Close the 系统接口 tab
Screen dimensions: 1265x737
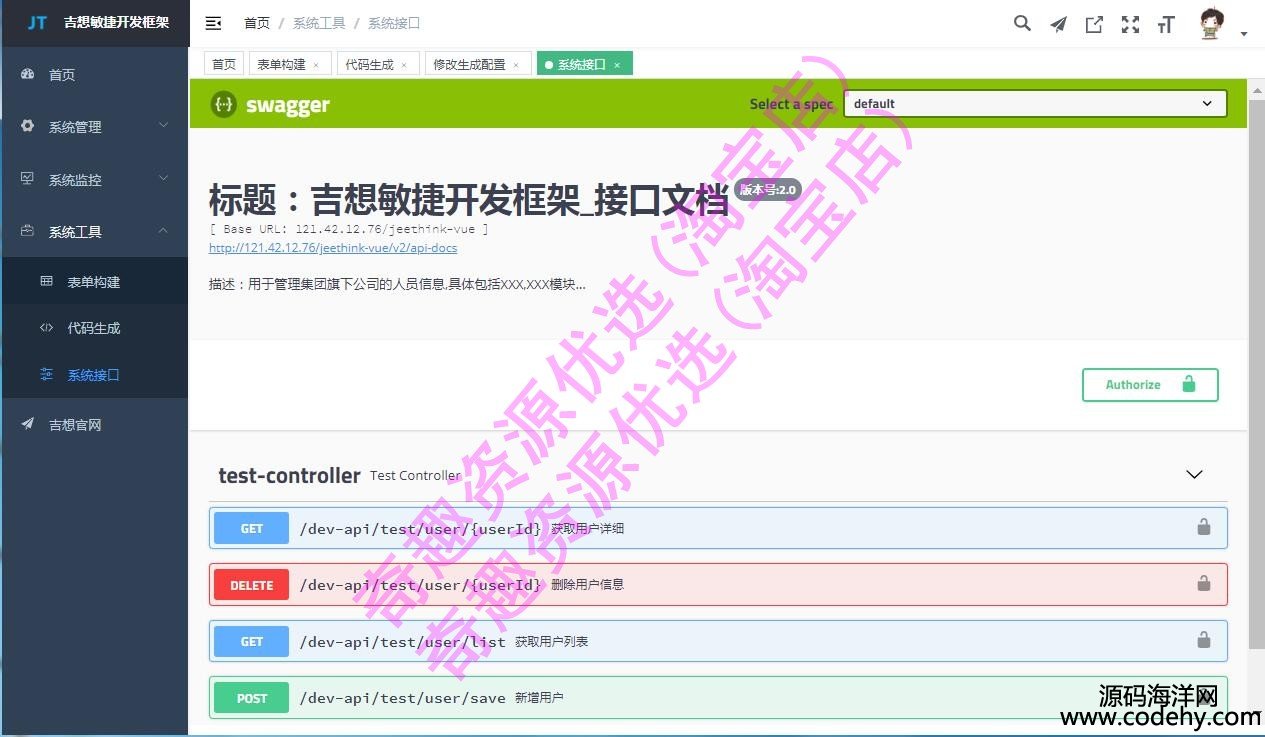[x=617, y=65]
